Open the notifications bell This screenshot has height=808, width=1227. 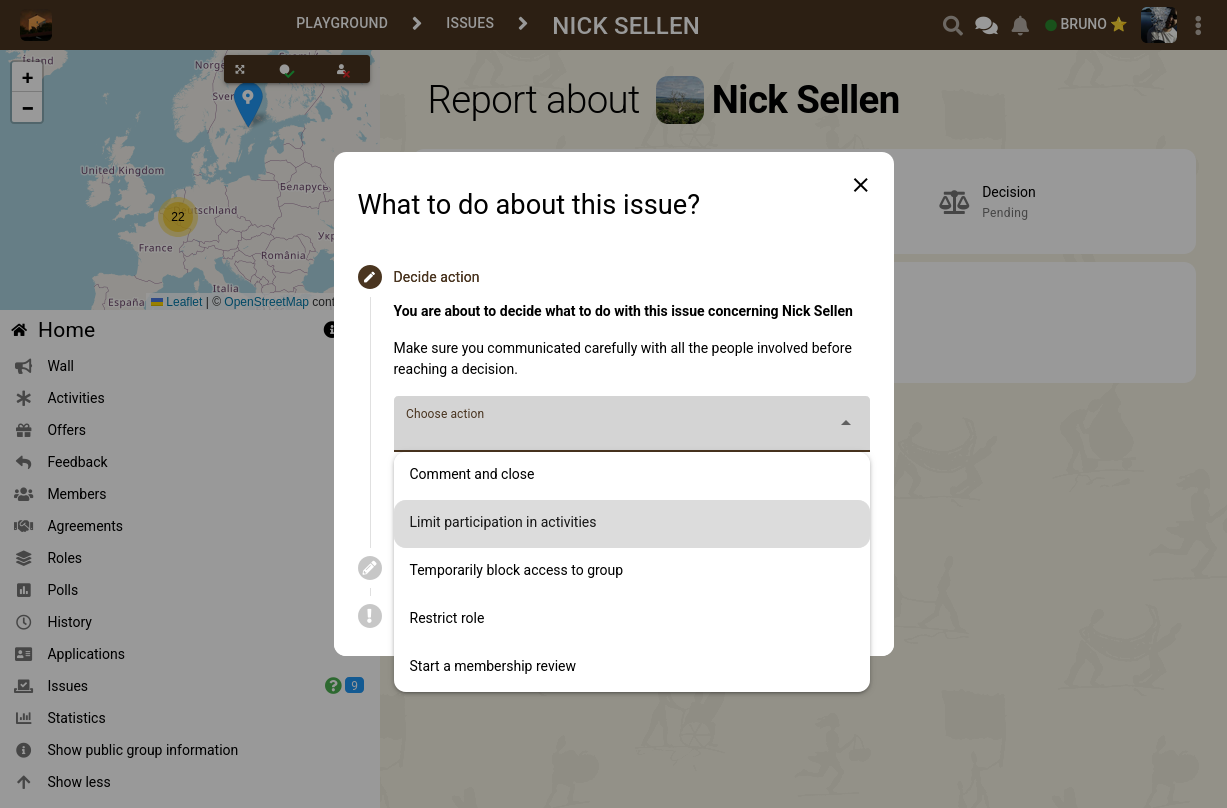tap(1020, 26)
